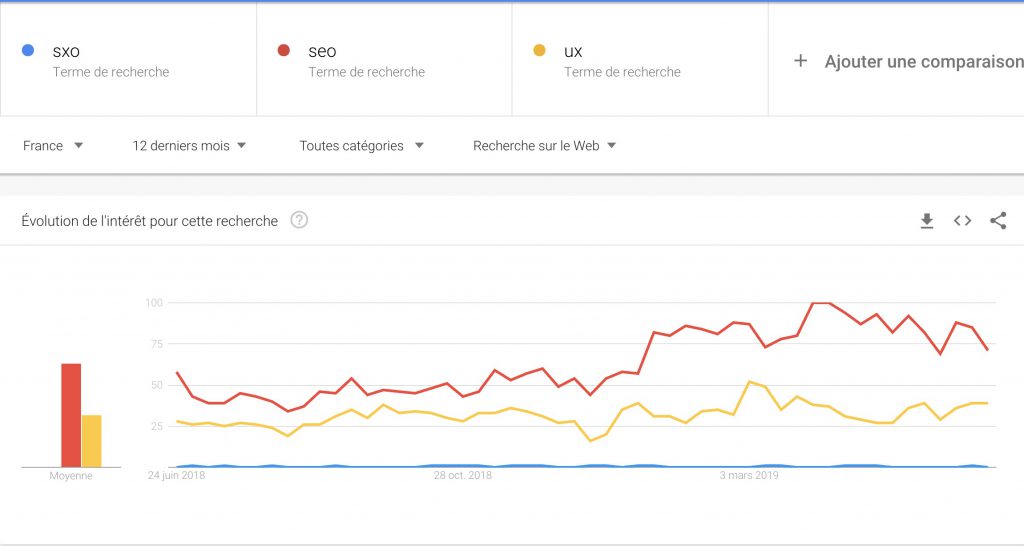Select the yellow ux color dot
This screenshot has height=546, width=1024.
coord(539,50)
